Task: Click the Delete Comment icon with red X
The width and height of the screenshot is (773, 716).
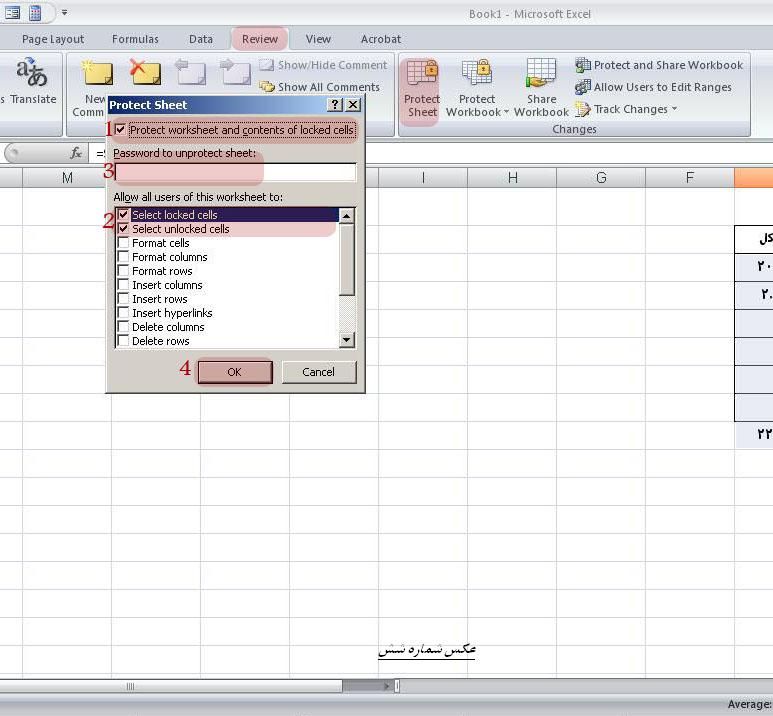Action: [145, 72]
